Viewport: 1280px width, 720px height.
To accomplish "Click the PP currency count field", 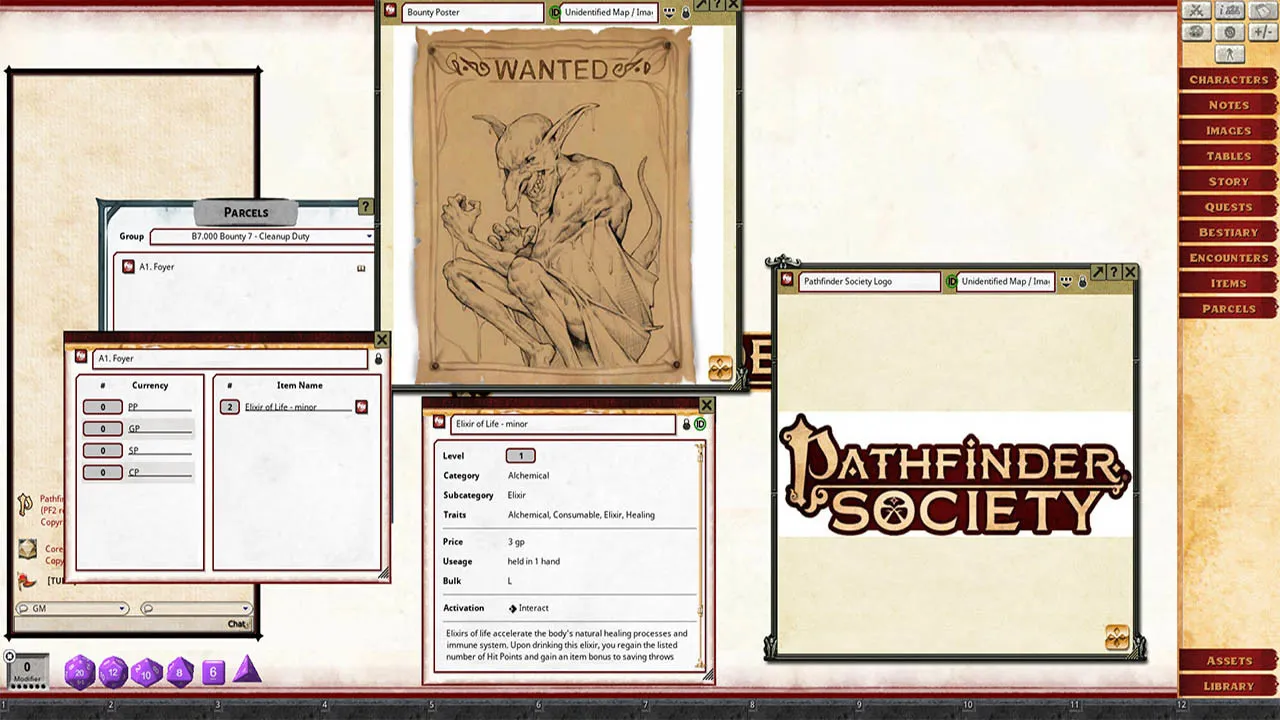I will click(102, 407).
